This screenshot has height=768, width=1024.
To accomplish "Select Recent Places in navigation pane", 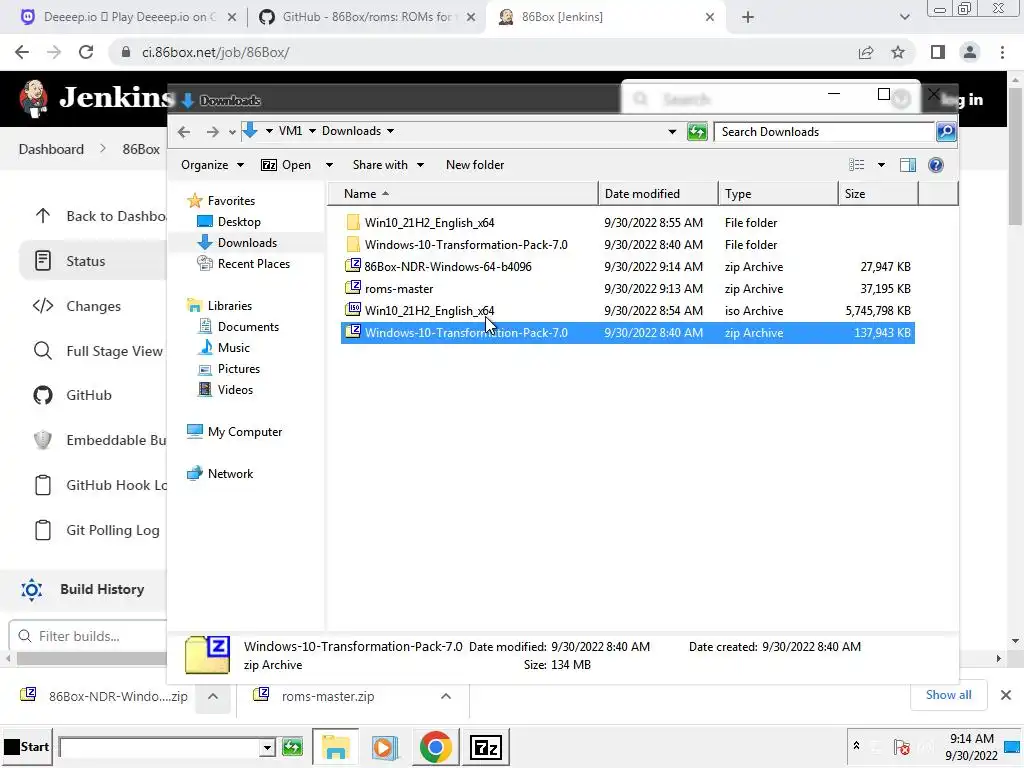I will tap(253, 264).
